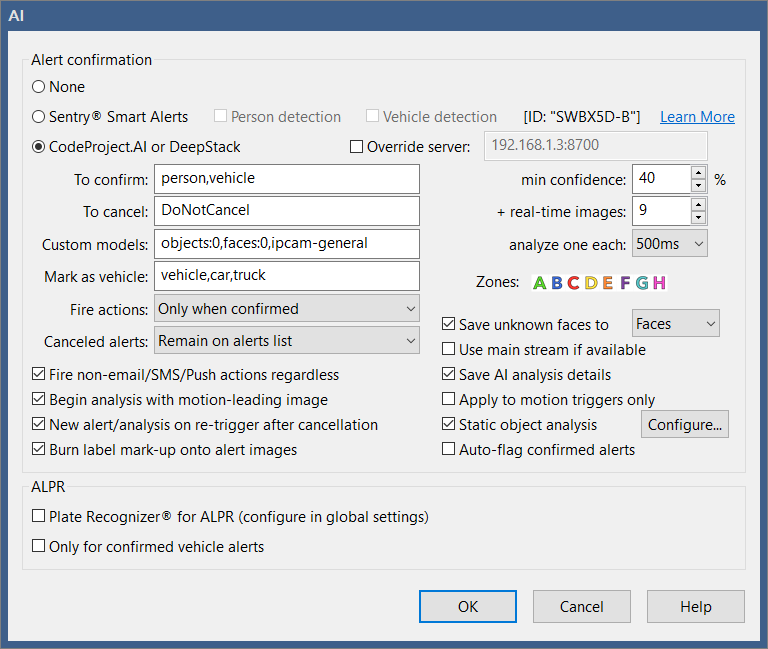Toggle the purple zone F icon
This screenshot has height=649, width=768.
(x=625, y=283)
